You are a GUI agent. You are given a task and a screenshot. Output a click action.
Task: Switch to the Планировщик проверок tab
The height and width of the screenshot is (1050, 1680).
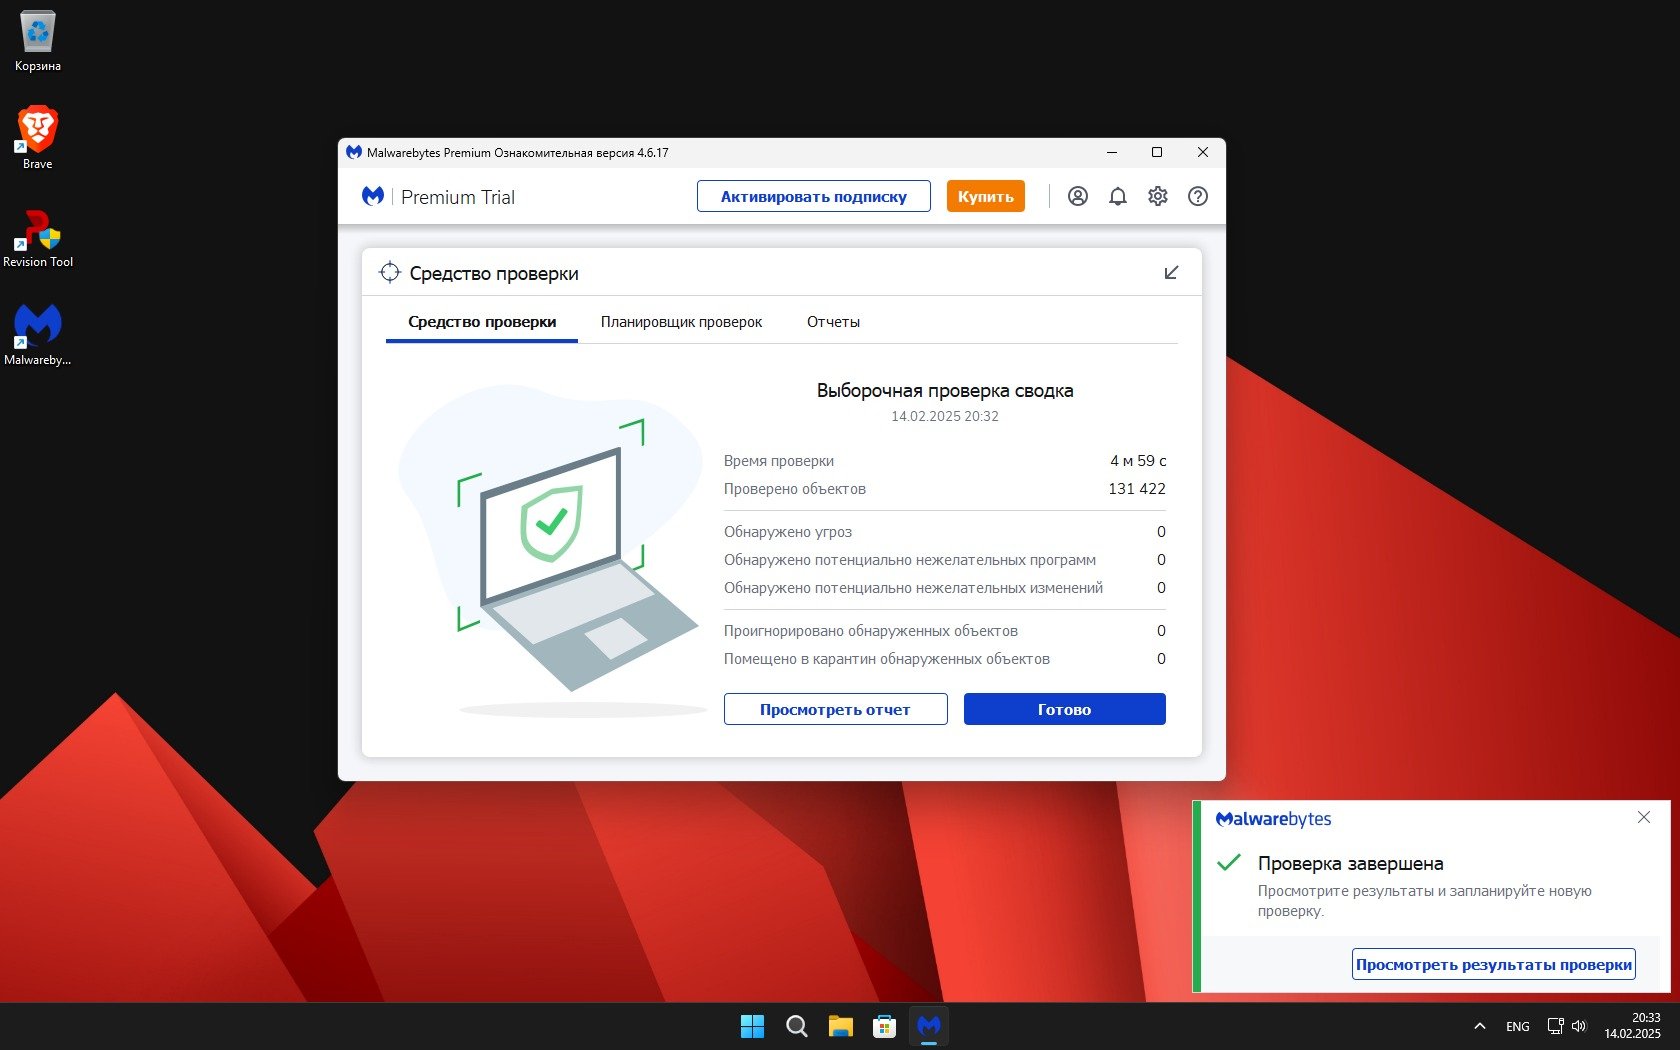pyautogui.click(x=681, y=322)
